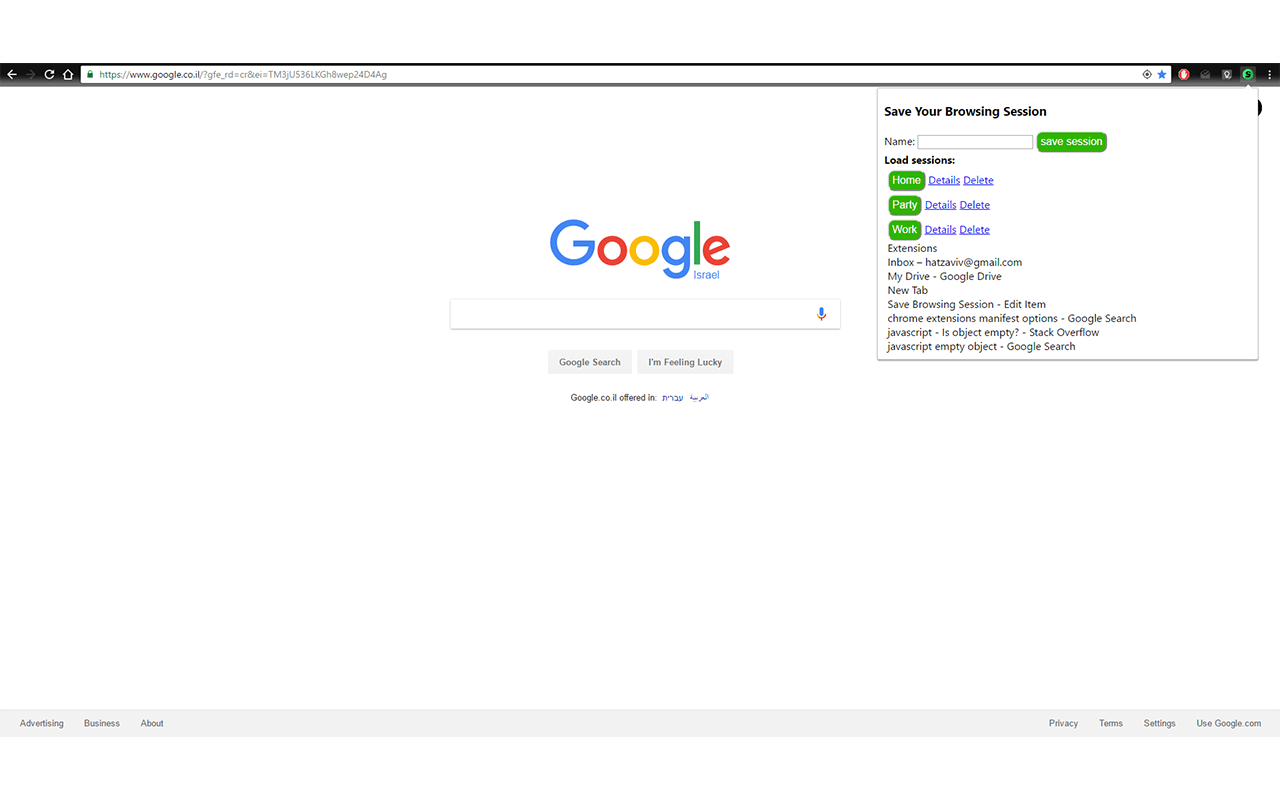Open the Settings link in footer
This screenshot has width=1280, height=800.
click(1160, 723)
